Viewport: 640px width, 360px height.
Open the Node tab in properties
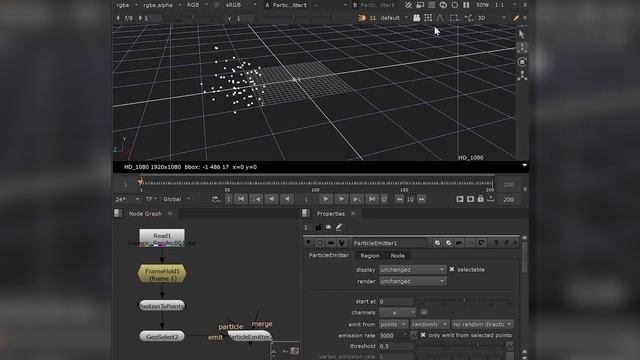[x=398, y=256]
